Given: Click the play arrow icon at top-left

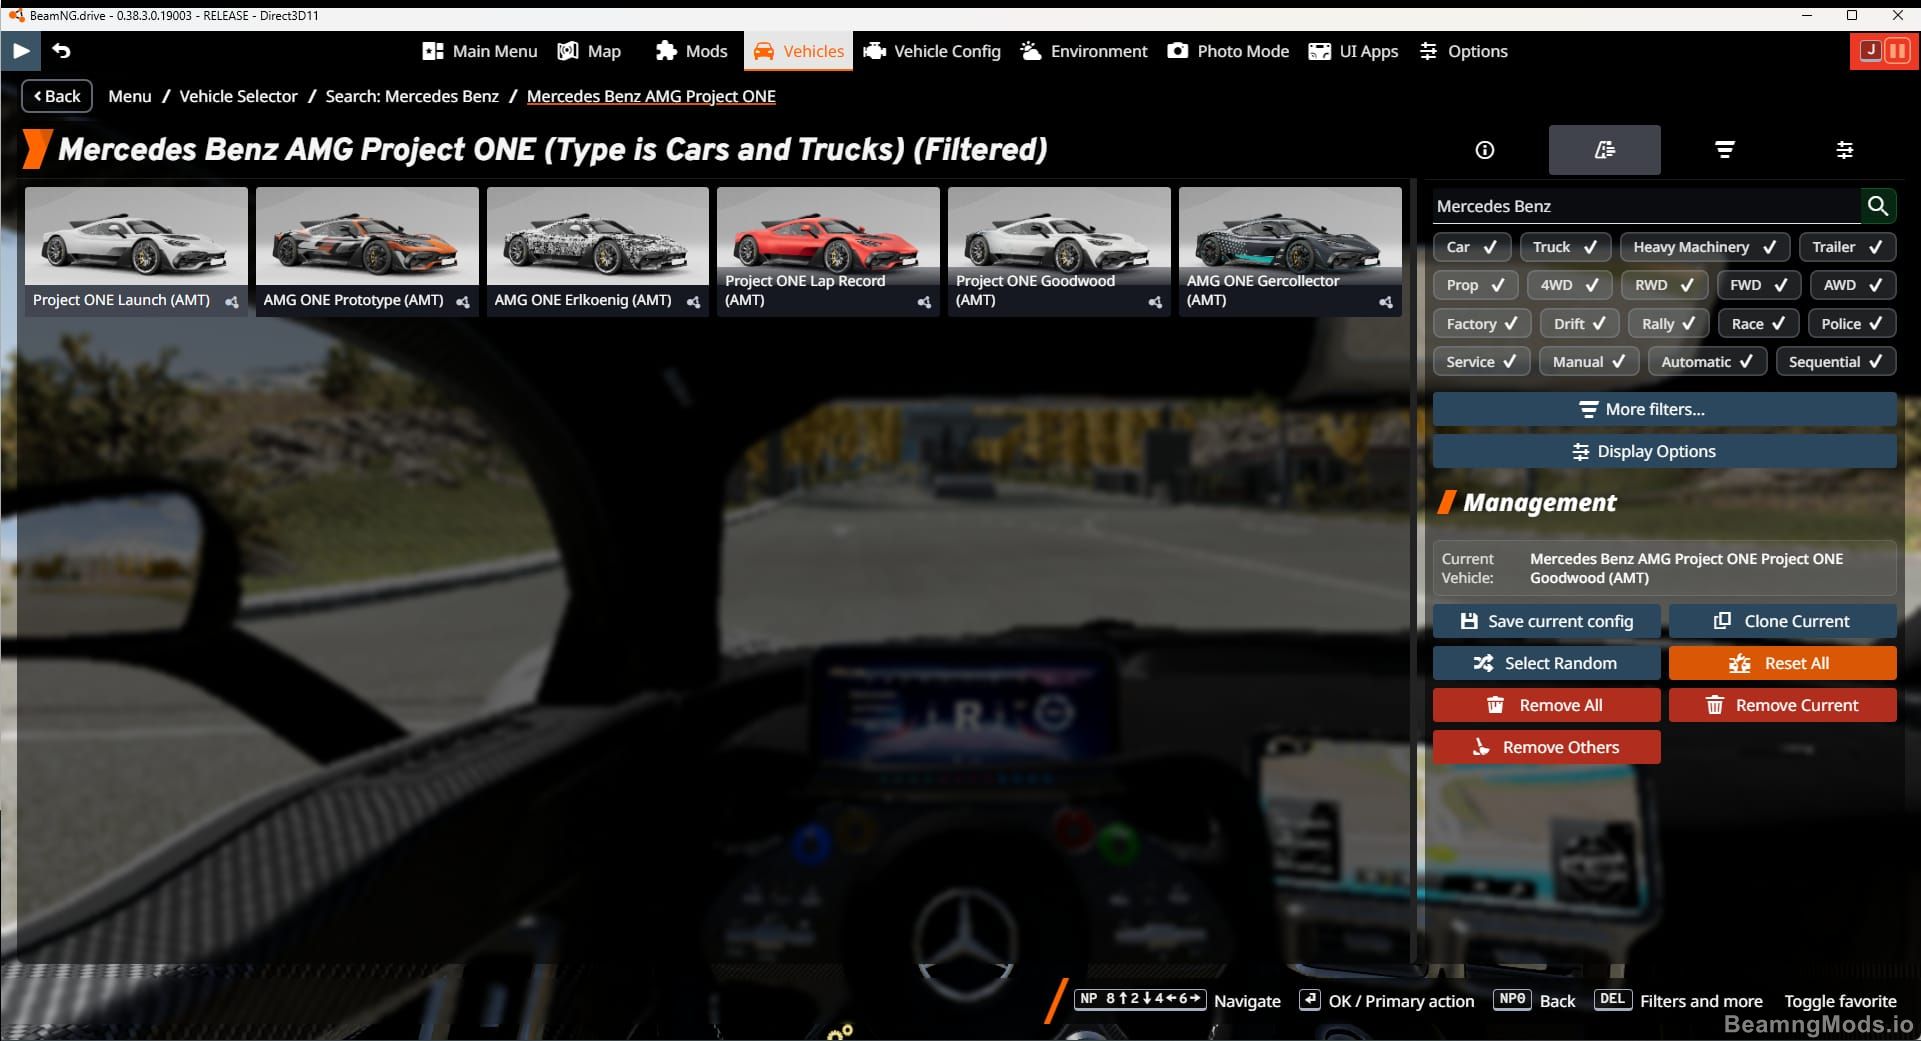Looking at the screenshot, I should click(x=20, y=51).
